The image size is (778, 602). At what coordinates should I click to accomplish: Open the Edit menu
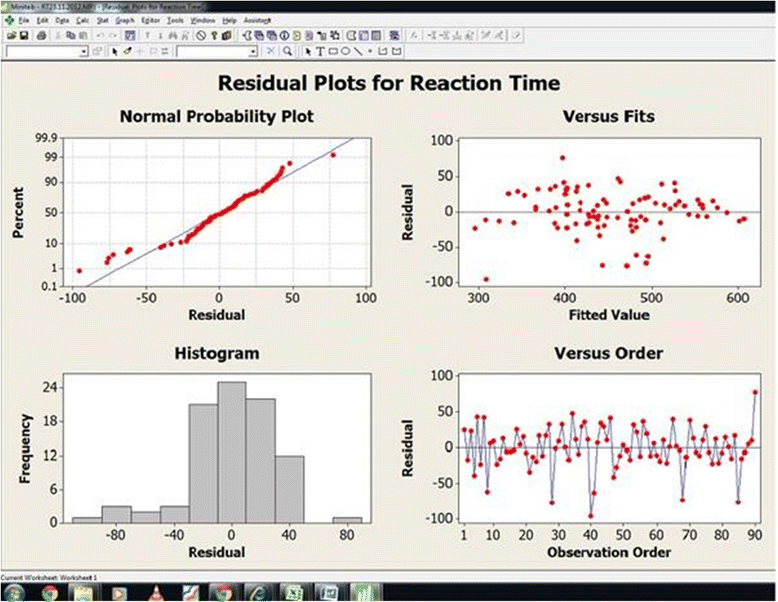pyautogui.click(x=43, y=20)
